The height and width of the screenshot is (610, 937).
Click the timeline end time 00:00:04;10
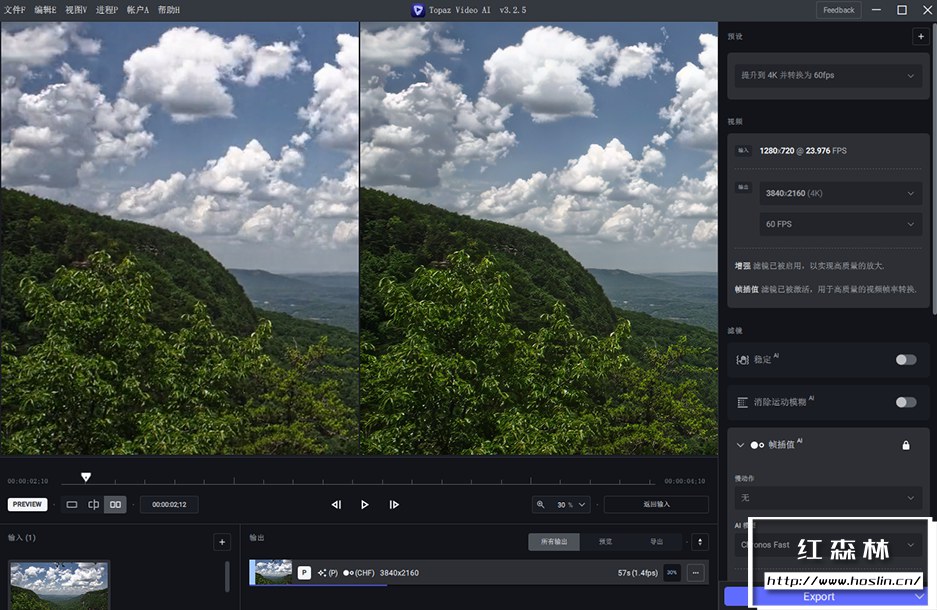click(685, 481)
